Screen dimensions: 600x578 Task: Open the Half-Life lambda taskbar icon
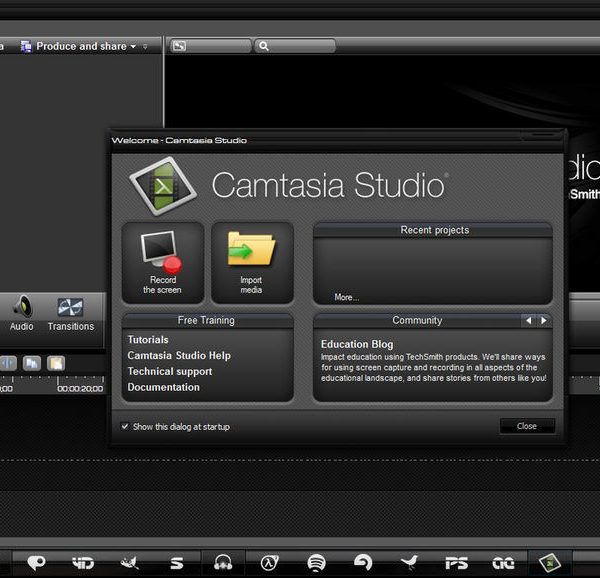tap(269, 563)
